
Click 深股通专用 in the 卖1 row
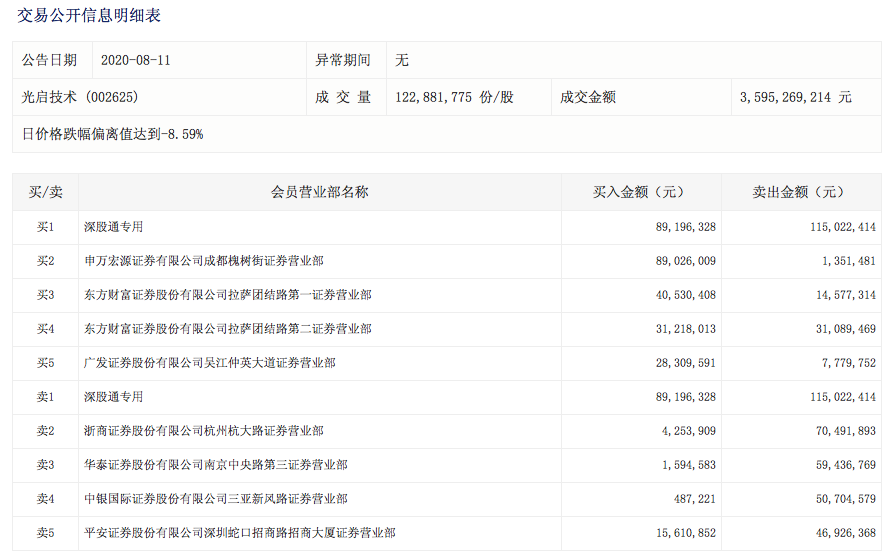click(114, 397)
